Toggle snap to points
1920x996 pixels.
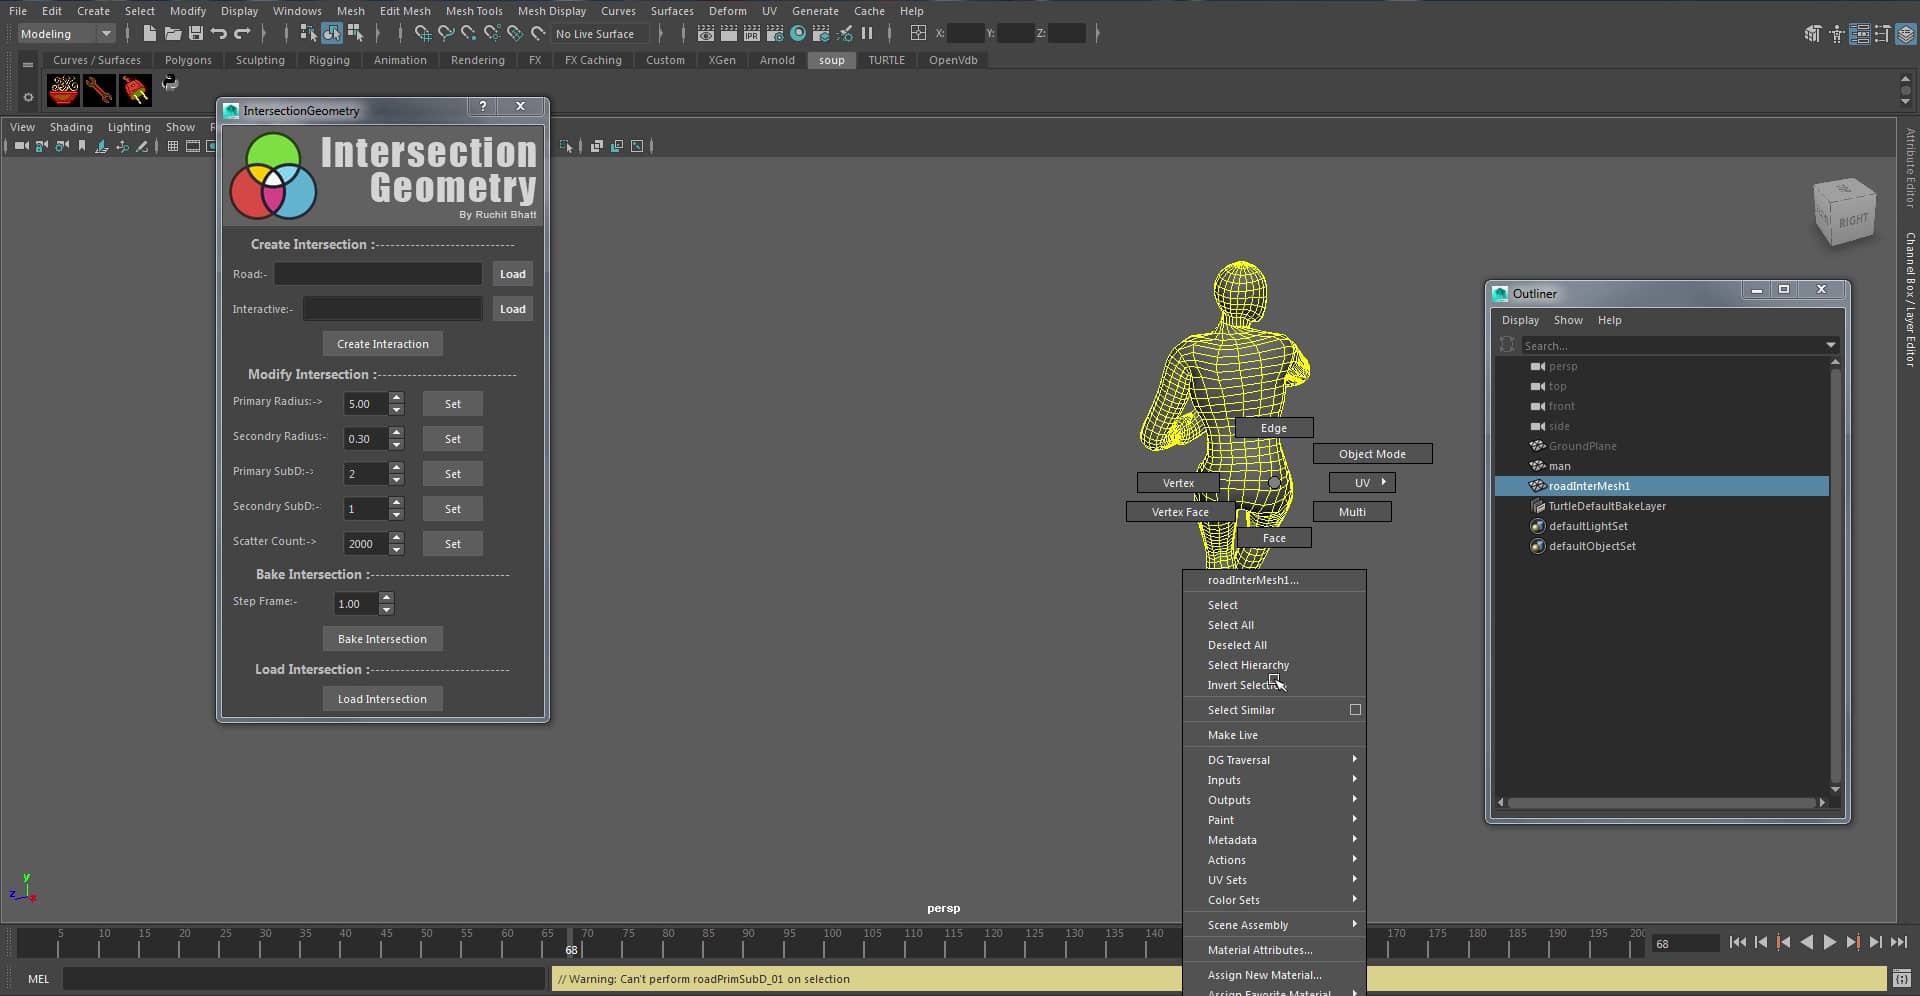pos(468,33)
